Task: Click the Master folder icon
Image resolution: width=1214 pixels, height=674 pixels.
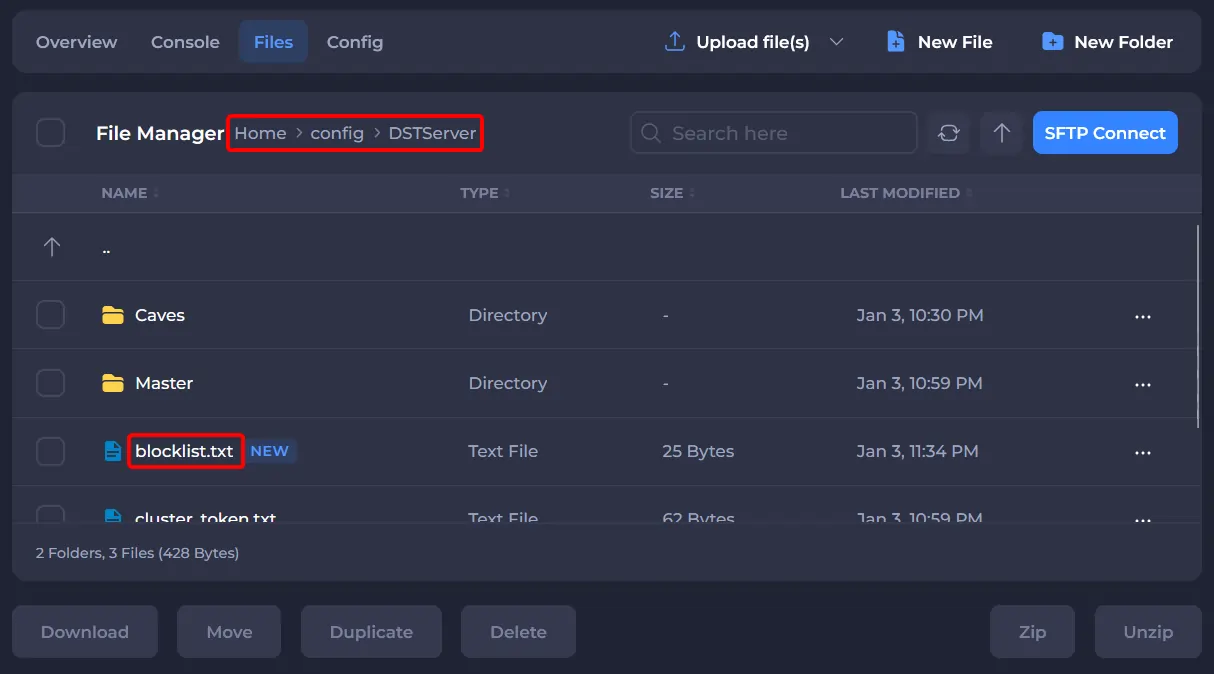Action: (x=113, y=383)
